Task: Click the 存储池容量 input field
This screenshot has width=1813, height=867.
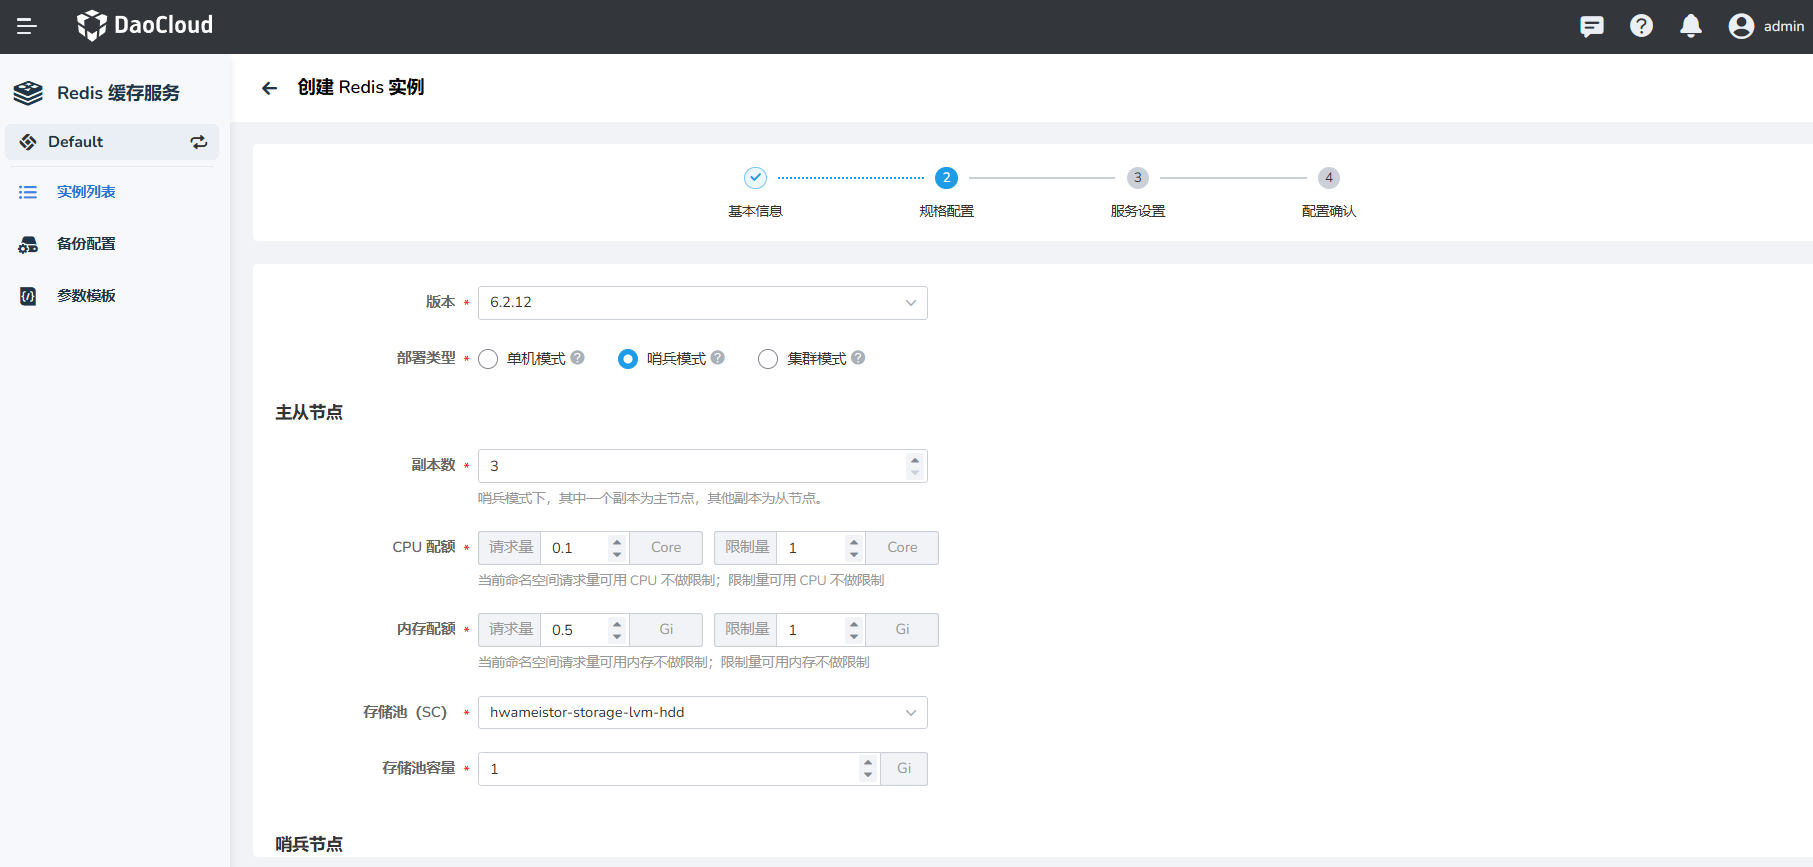Action: (x=668, y=769)
